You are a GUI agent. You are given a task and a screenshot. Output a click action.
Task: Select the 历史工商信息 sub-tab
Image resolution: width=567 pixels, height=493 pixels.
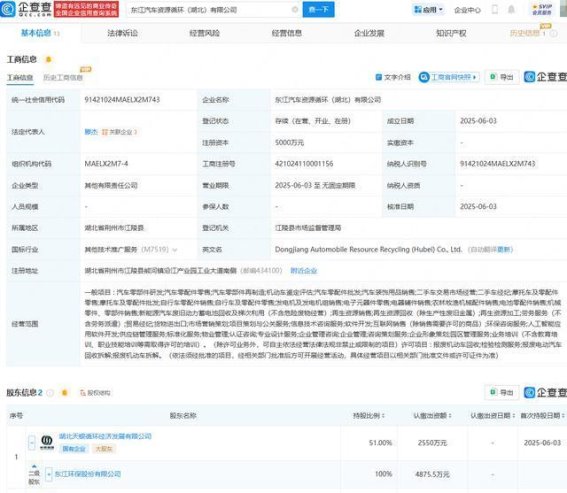coord(63,77)
